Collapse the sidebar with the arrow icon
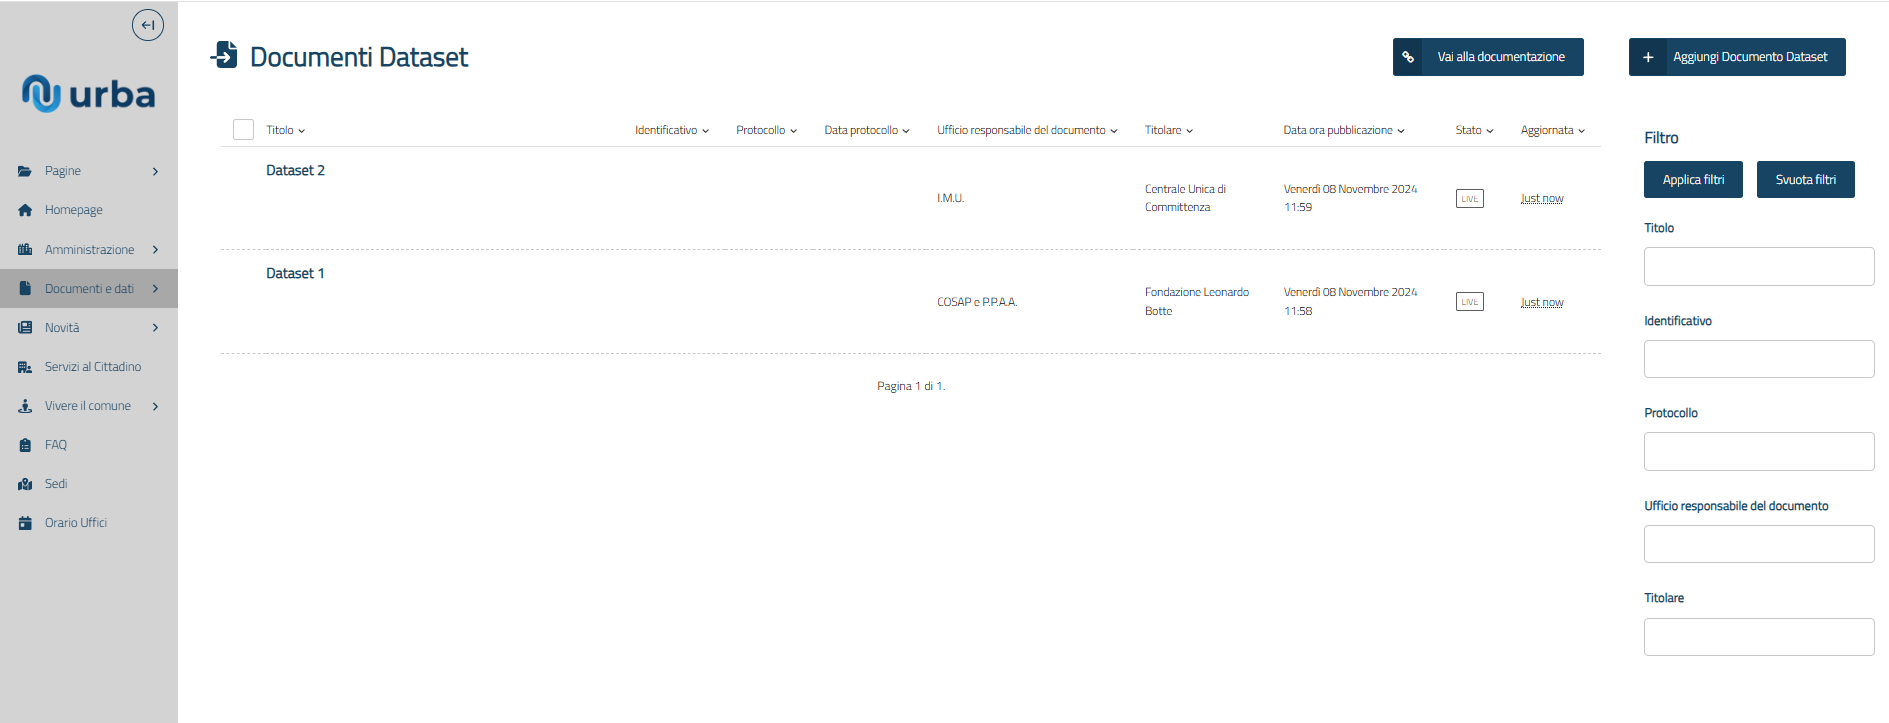The width and height of the screenshot is (1889, 723). click(148, 25)
